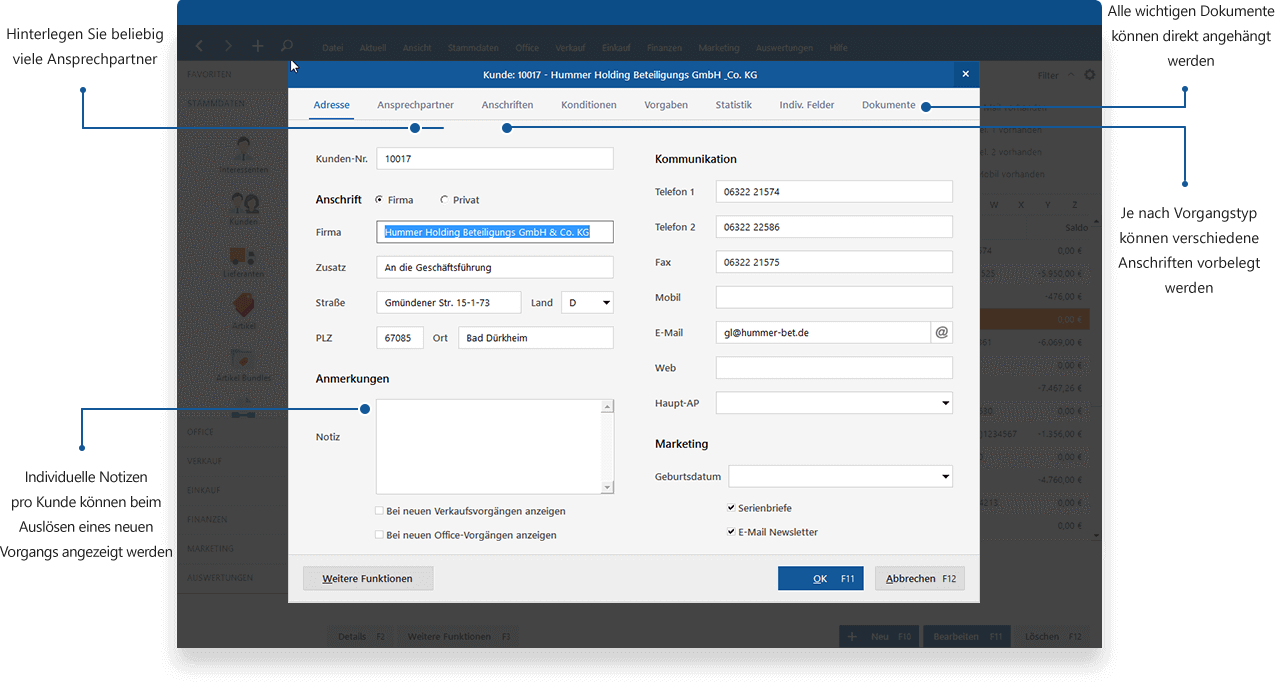Click the plus icon in the top toolbar
Image resolution: width=1280 pixels, height=683 pixels.
(257, 46)
